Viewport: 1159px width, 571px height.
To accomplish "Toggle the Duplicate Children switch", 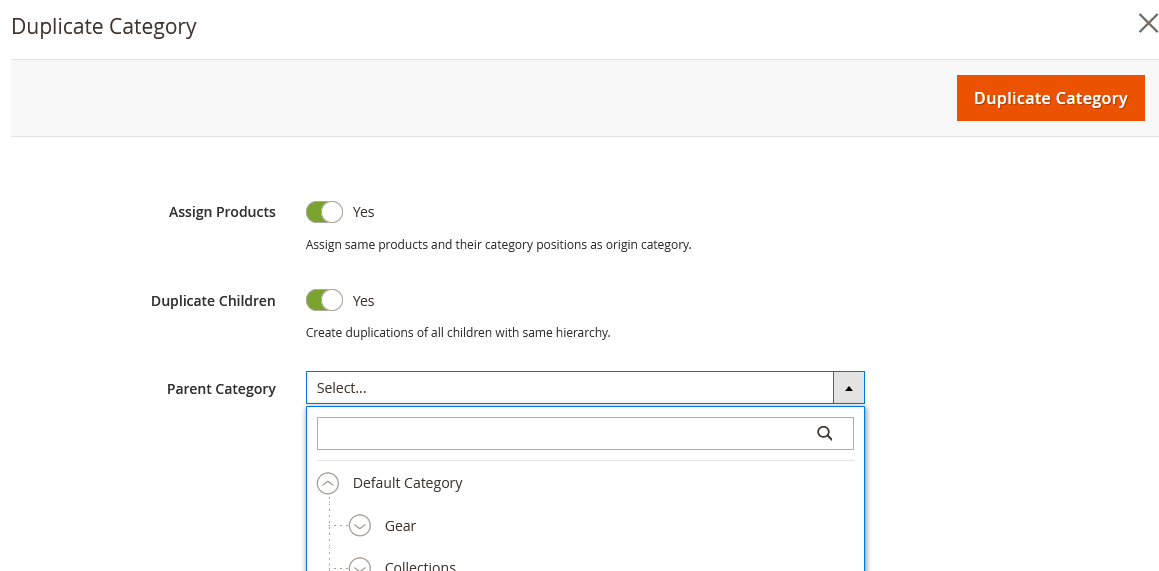I will coord(324,301).
